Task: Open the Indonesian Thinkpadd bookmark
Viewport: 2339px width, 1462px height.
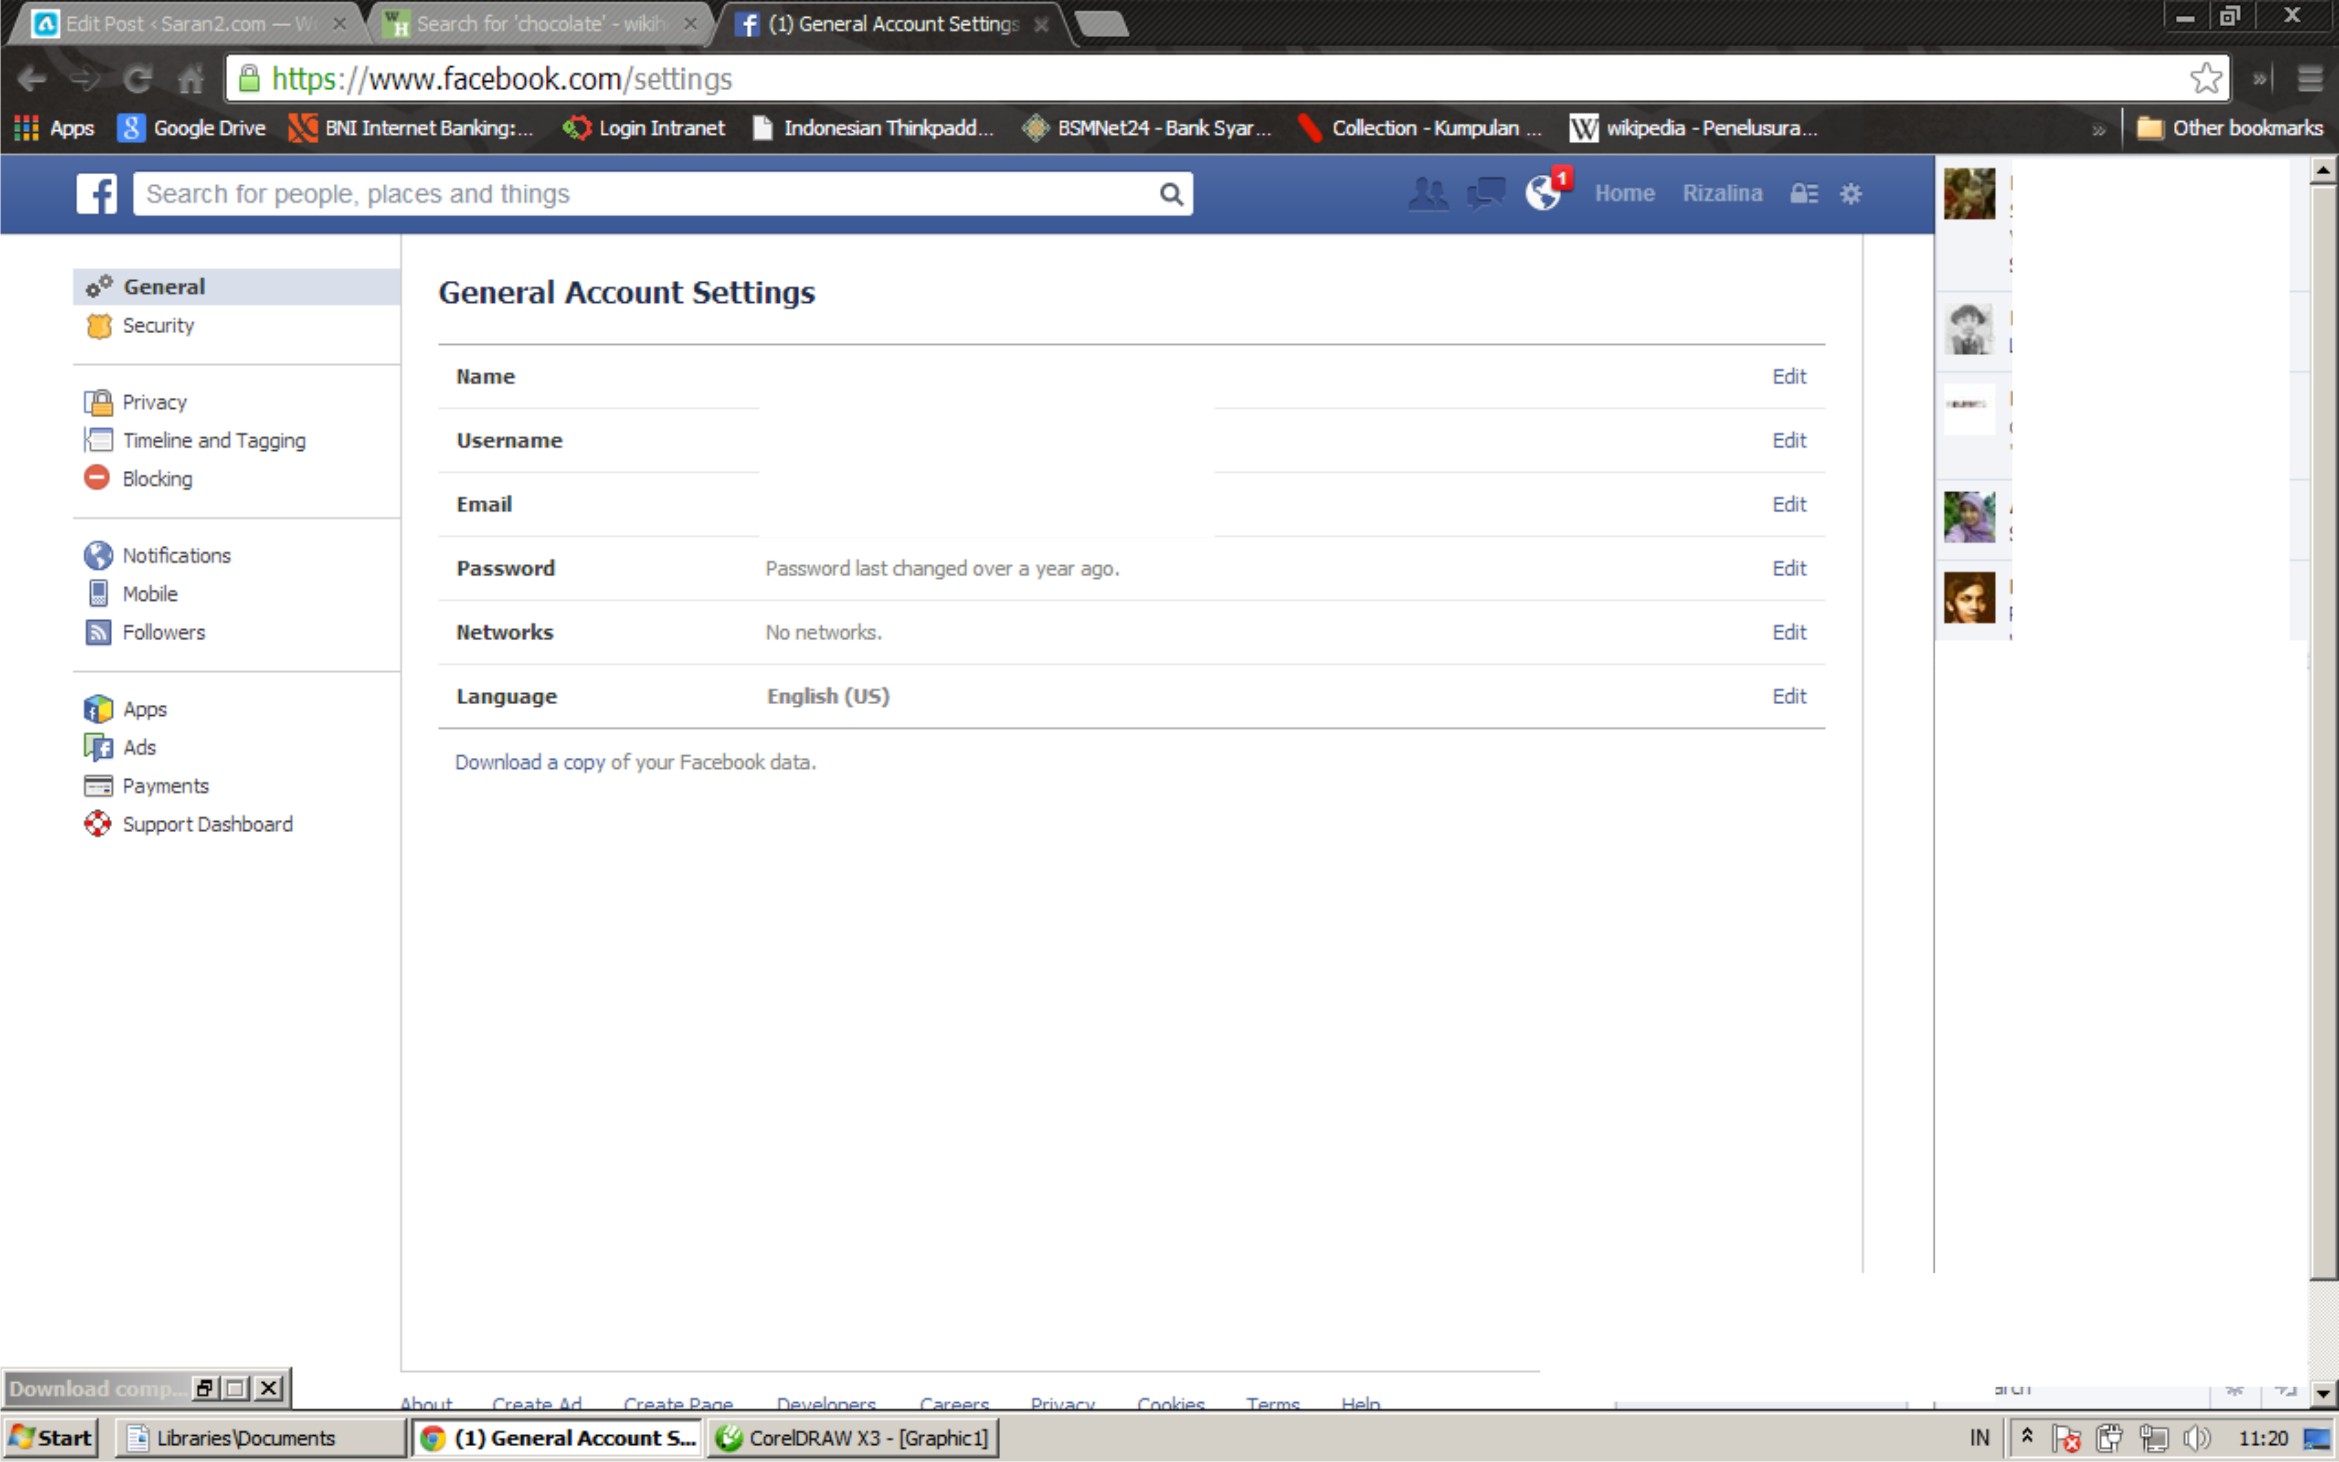Action: [873, 128]
